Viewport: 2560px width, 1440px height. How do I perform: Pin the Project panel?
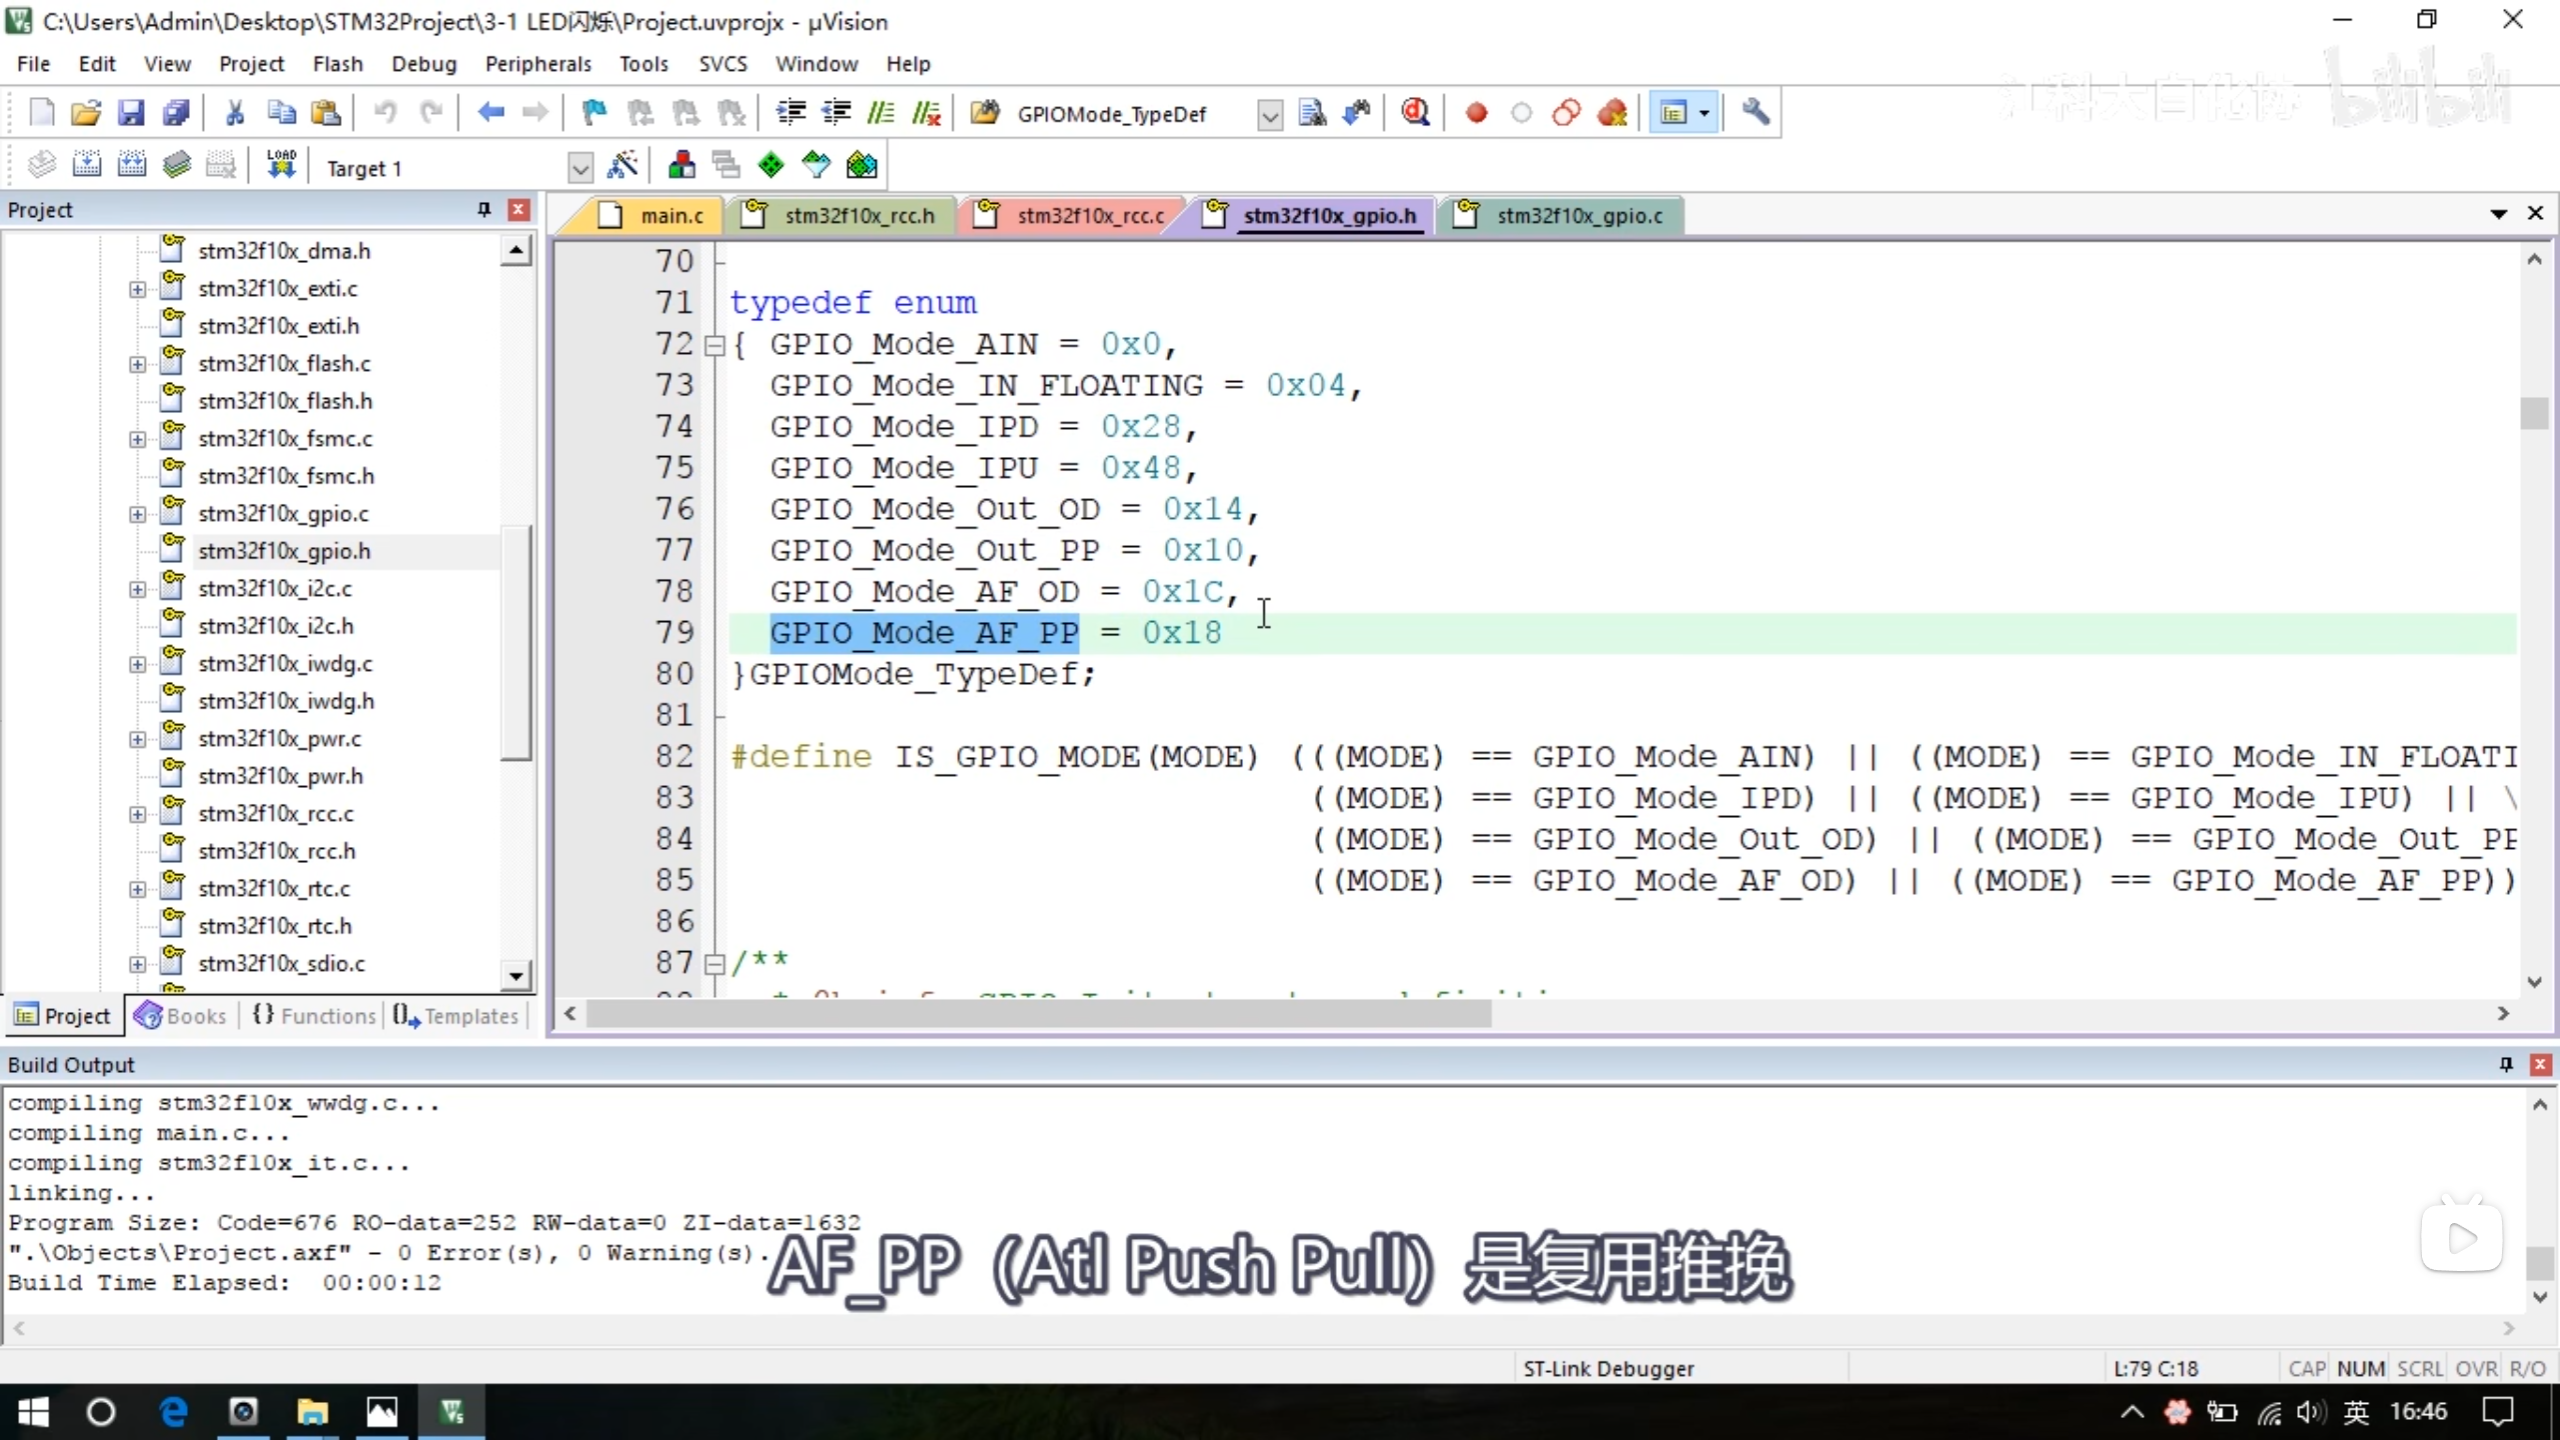484,209
